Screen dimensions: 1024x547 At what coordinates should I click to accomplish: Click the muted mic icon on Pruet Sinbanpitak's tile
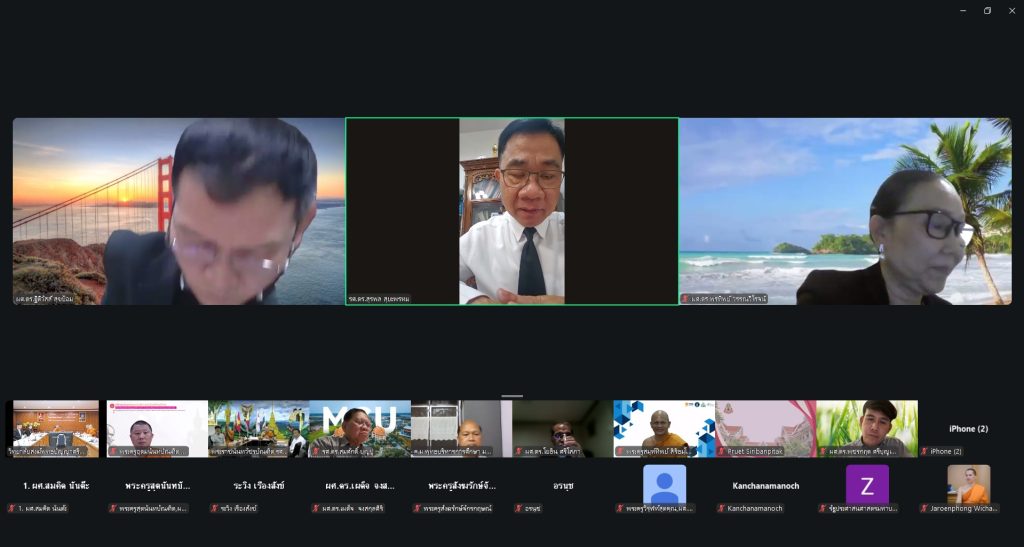(721, 452)
